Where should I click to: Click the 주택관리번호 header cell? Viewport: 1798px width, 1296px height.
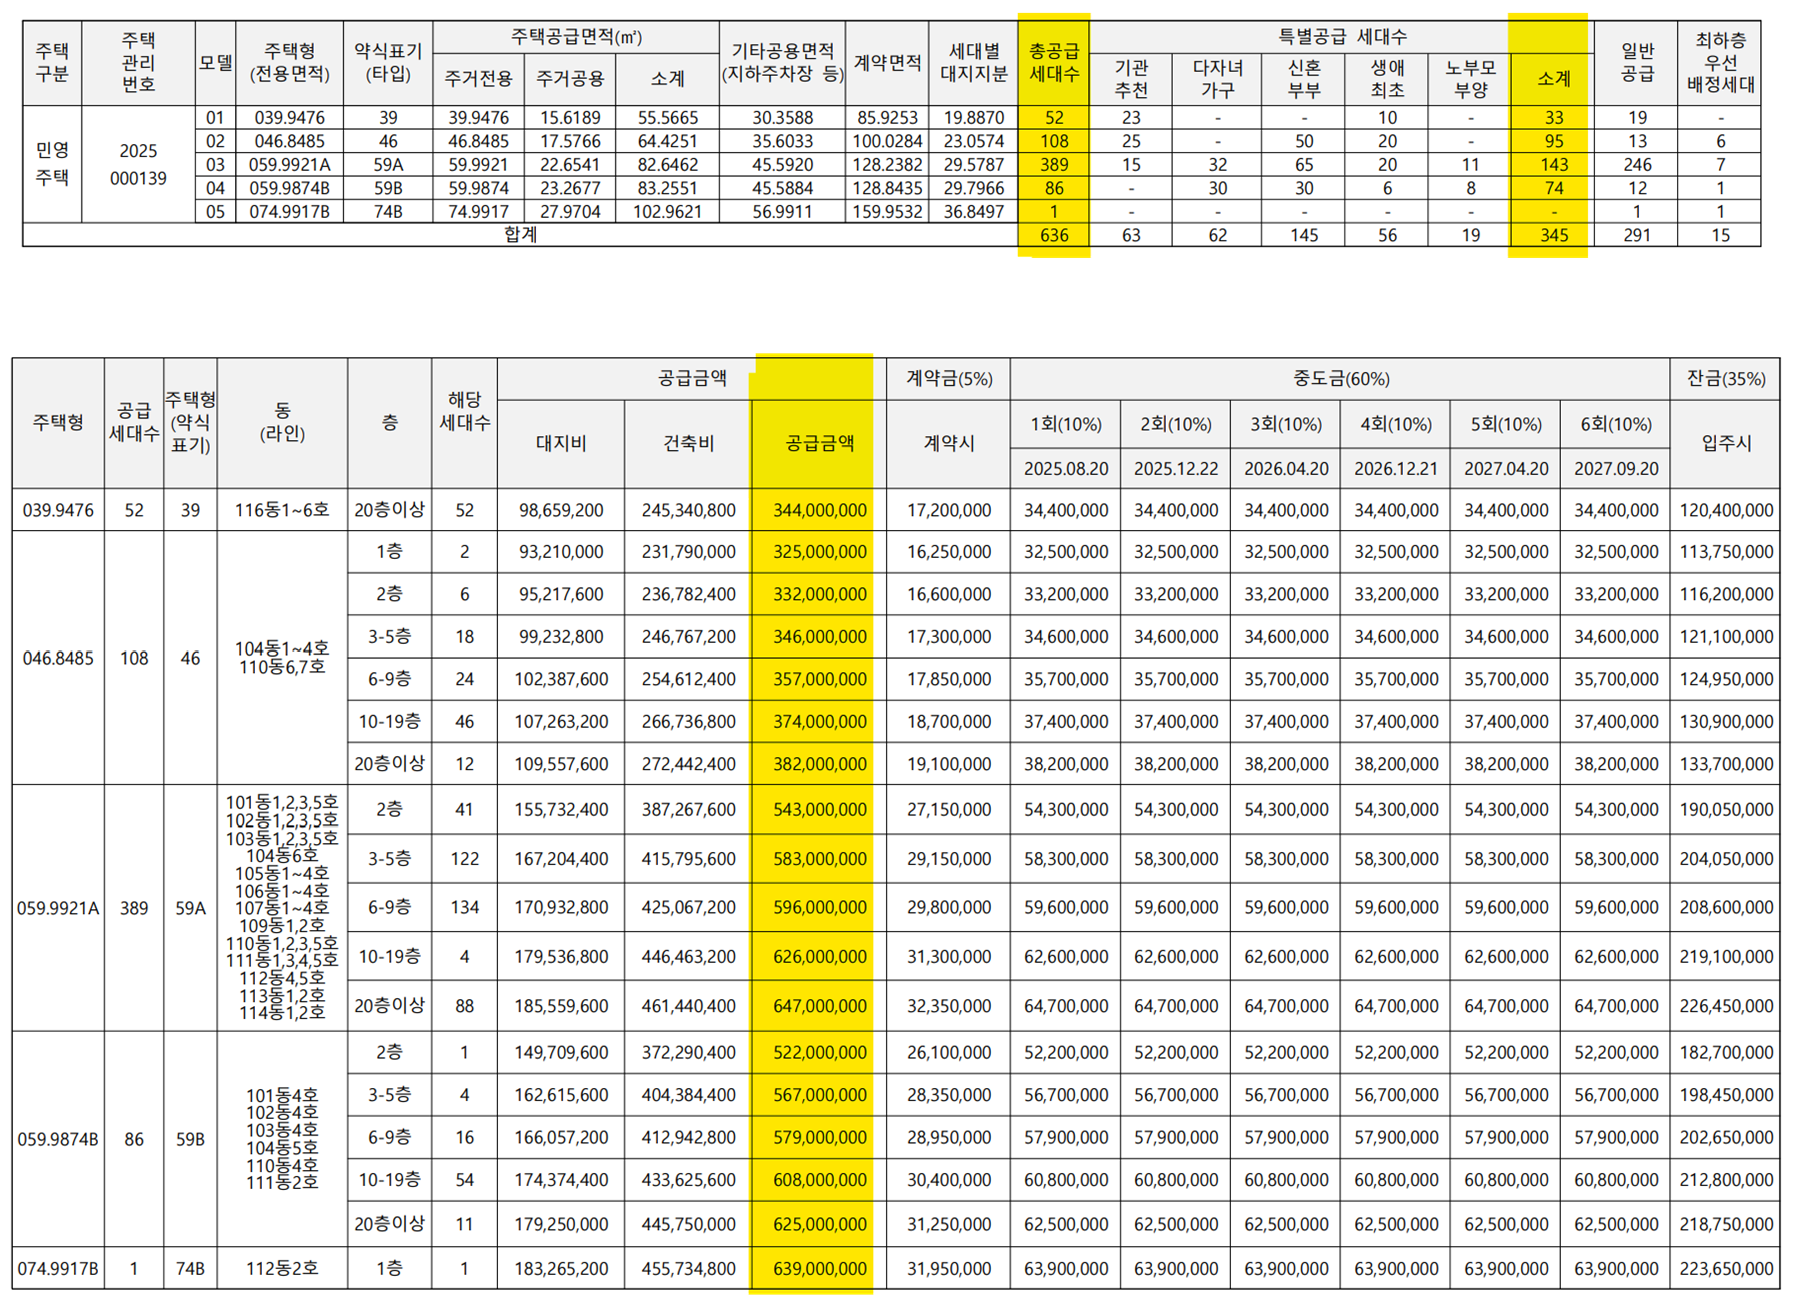(138, 62)
